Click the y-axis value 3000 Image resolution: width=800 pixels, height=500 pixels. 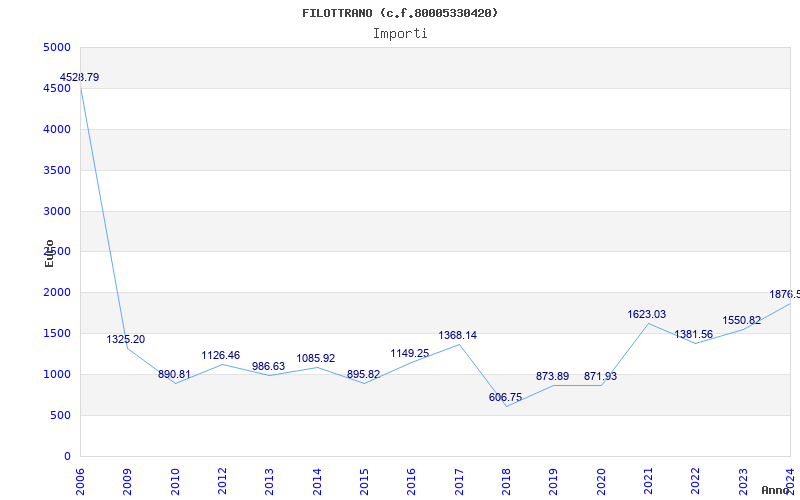(x=57, y=211)
